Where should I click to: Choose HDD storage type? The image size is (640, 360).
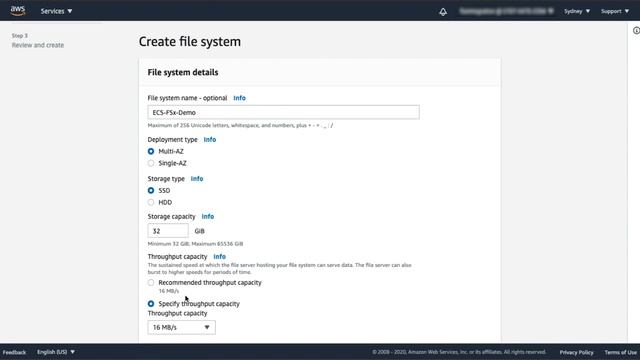coord(151,202)
